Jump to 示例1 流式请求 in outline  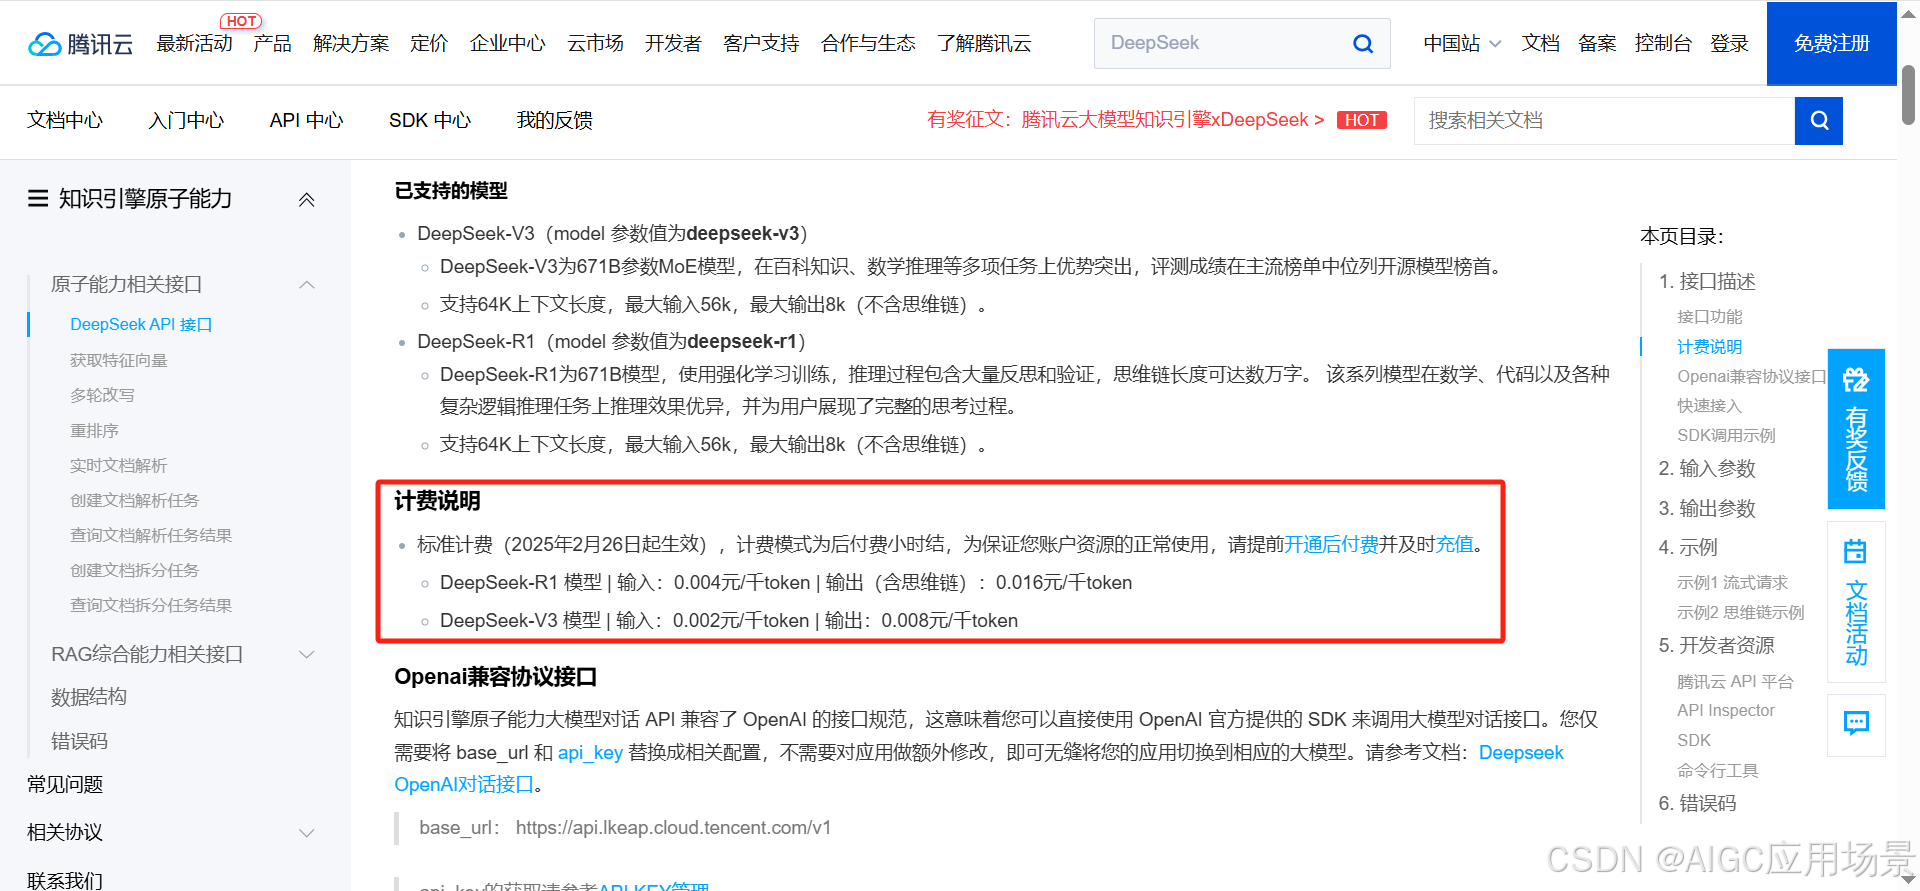[x=1732, y=583]
